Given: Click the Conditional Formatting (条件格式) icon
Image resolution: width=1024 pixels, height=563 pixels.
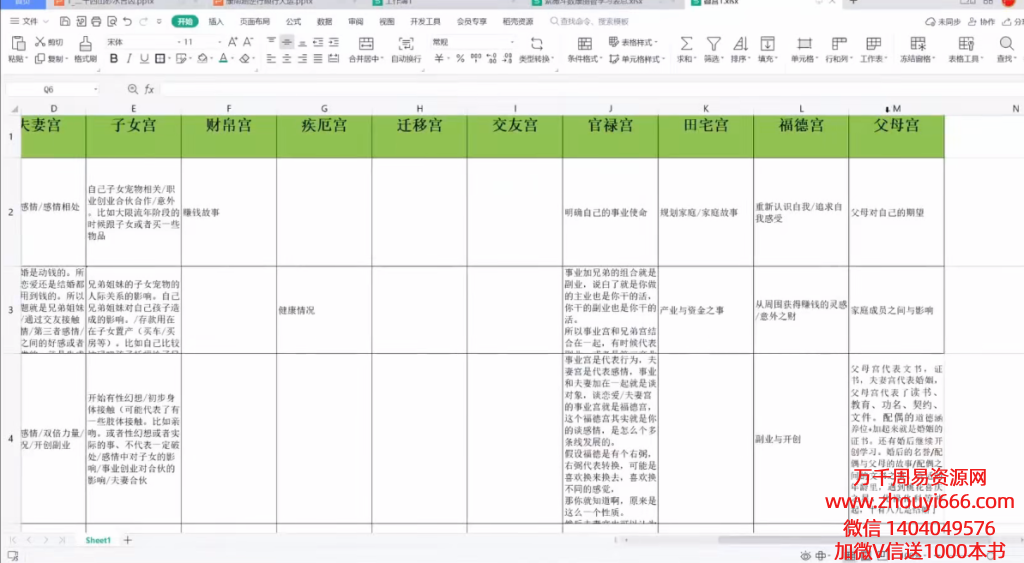Looking at the screenshot, I should 584,44.
